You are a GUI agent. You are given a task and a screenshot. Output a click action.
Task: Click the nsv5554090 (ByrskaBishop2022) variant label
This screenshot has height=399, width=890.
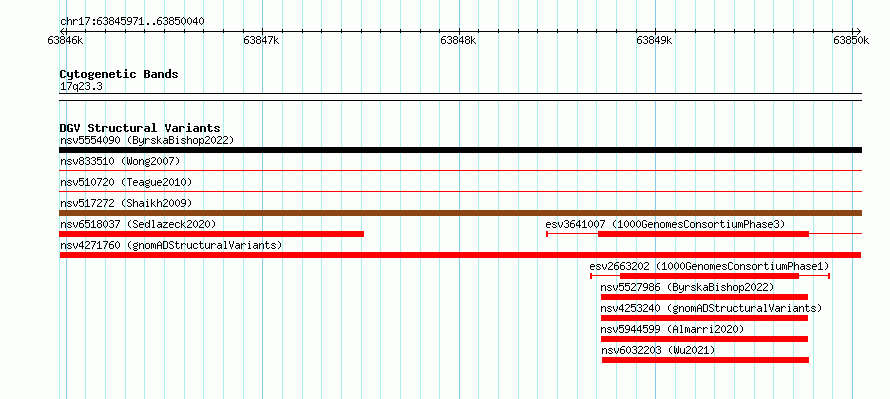tap(147, 140)
